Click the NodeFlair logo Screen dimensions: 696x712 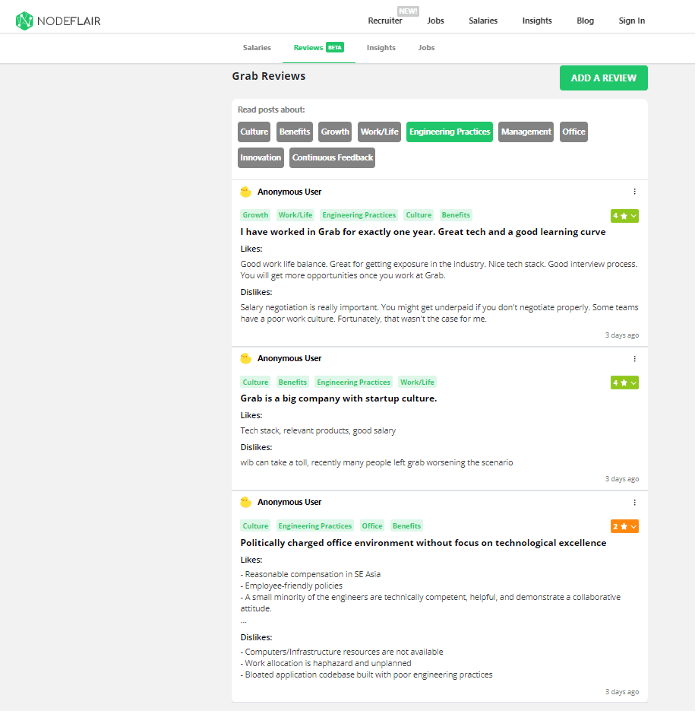(58, 21)
